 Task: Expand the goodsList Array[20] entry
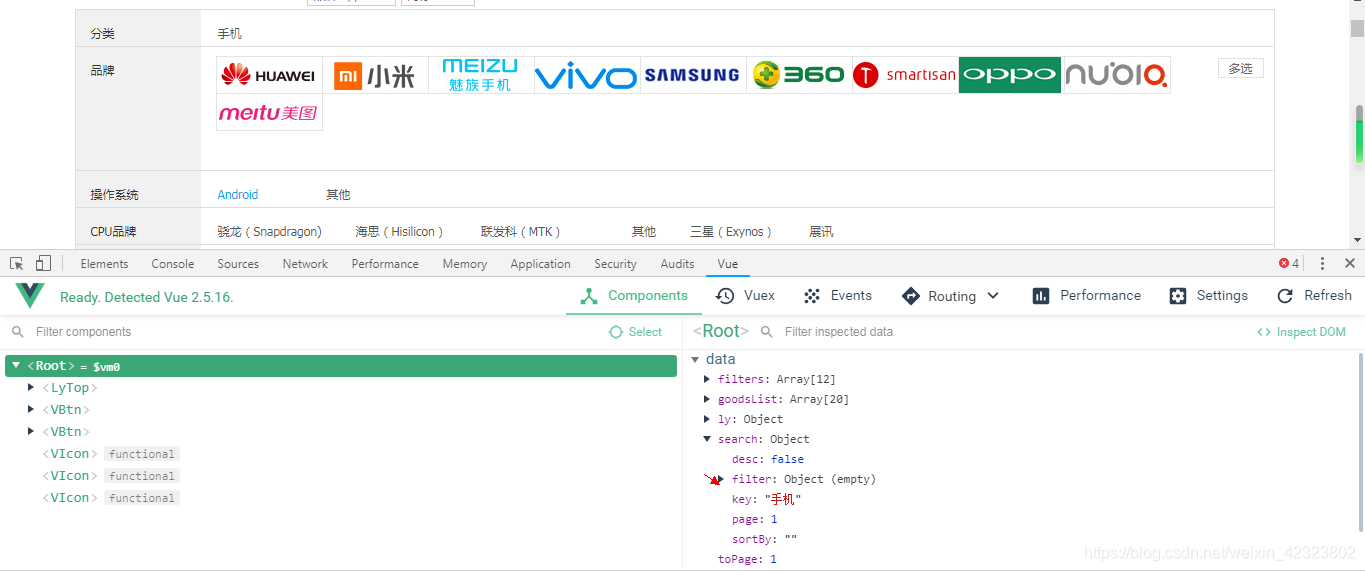(707, 399)
